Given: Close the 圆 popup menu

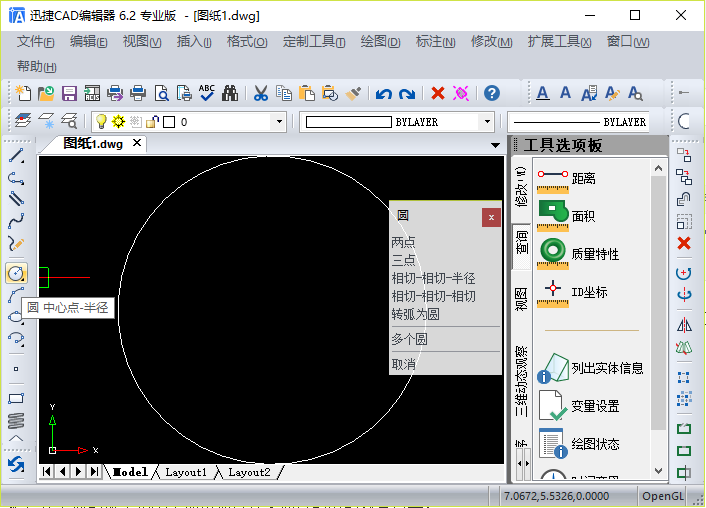Looking at the screenshot, I should (x=491, y=218).
